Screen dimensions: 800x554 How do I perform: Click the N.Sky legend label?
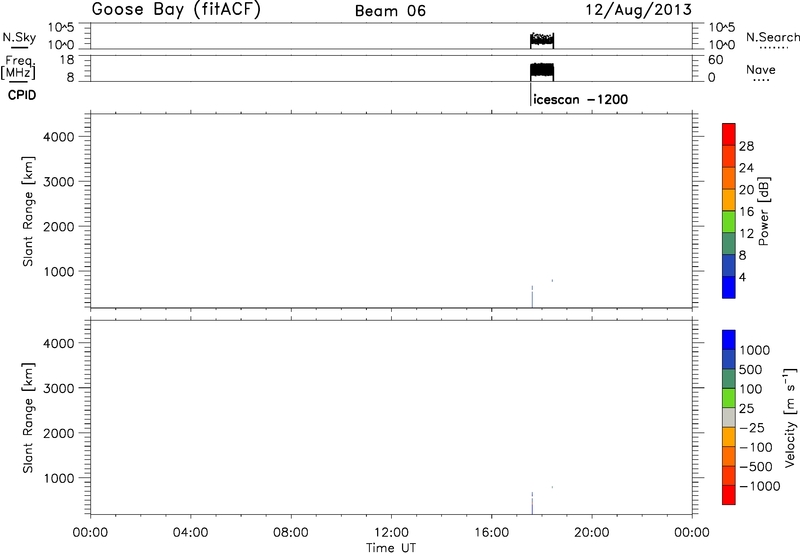19,37
